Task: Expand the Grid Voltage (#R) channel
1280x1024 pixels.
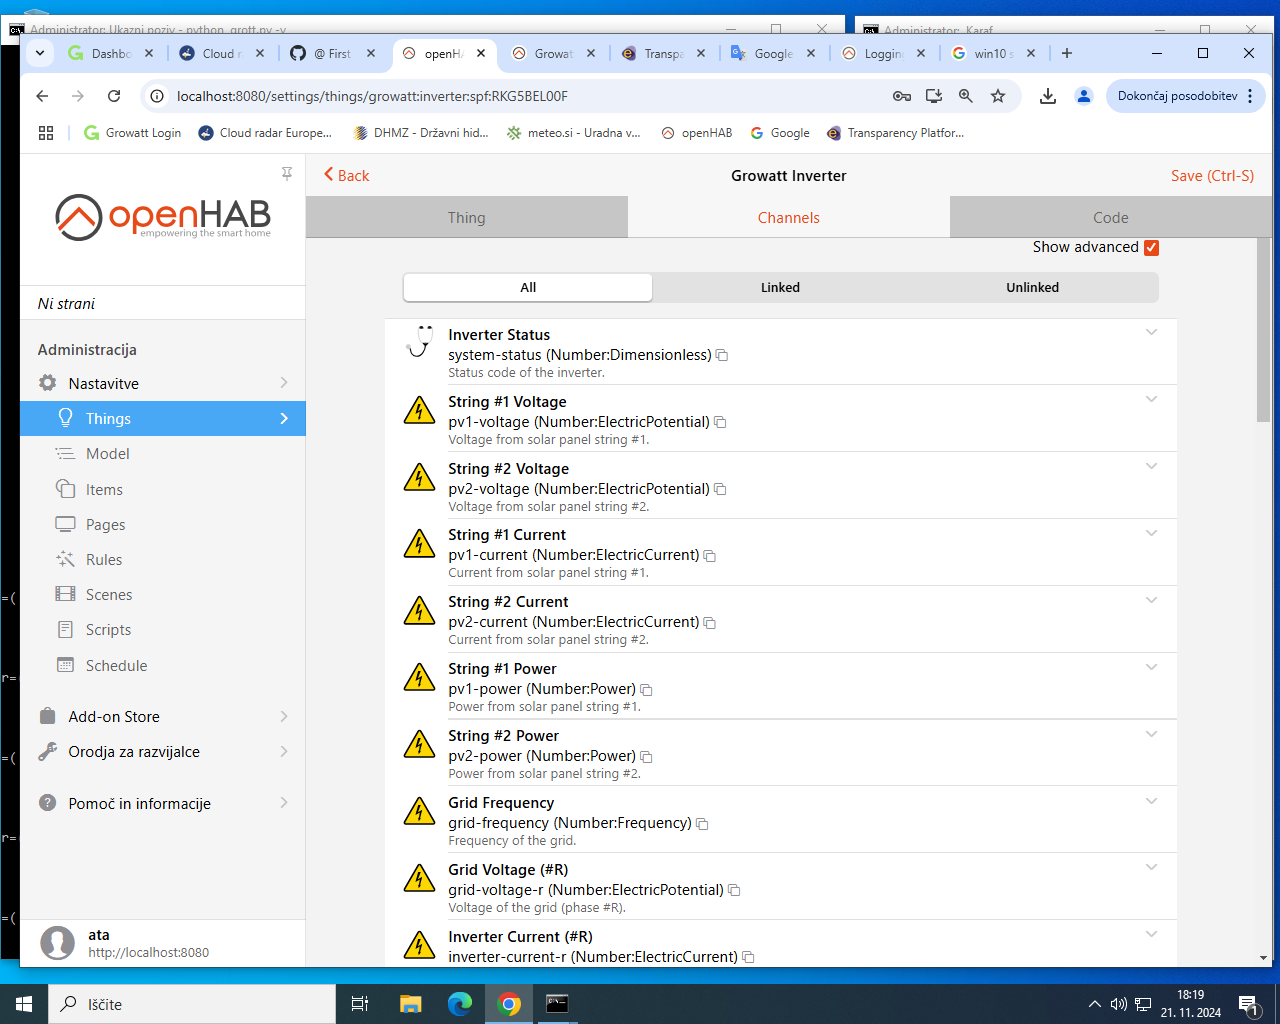Action: pyautogui.click(x=1151, y=868)
